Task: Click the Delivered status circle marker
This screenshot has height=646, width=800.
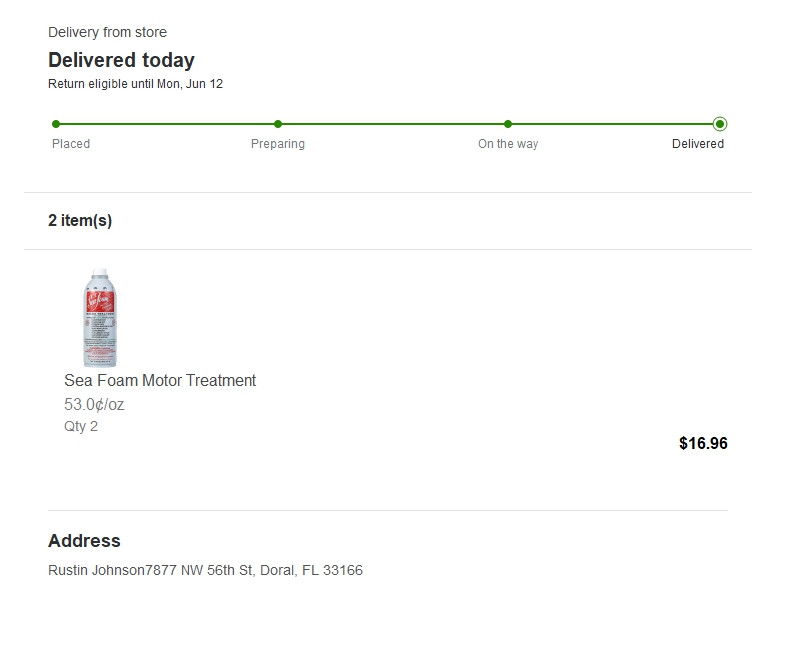Action: (x=720, y=124)
